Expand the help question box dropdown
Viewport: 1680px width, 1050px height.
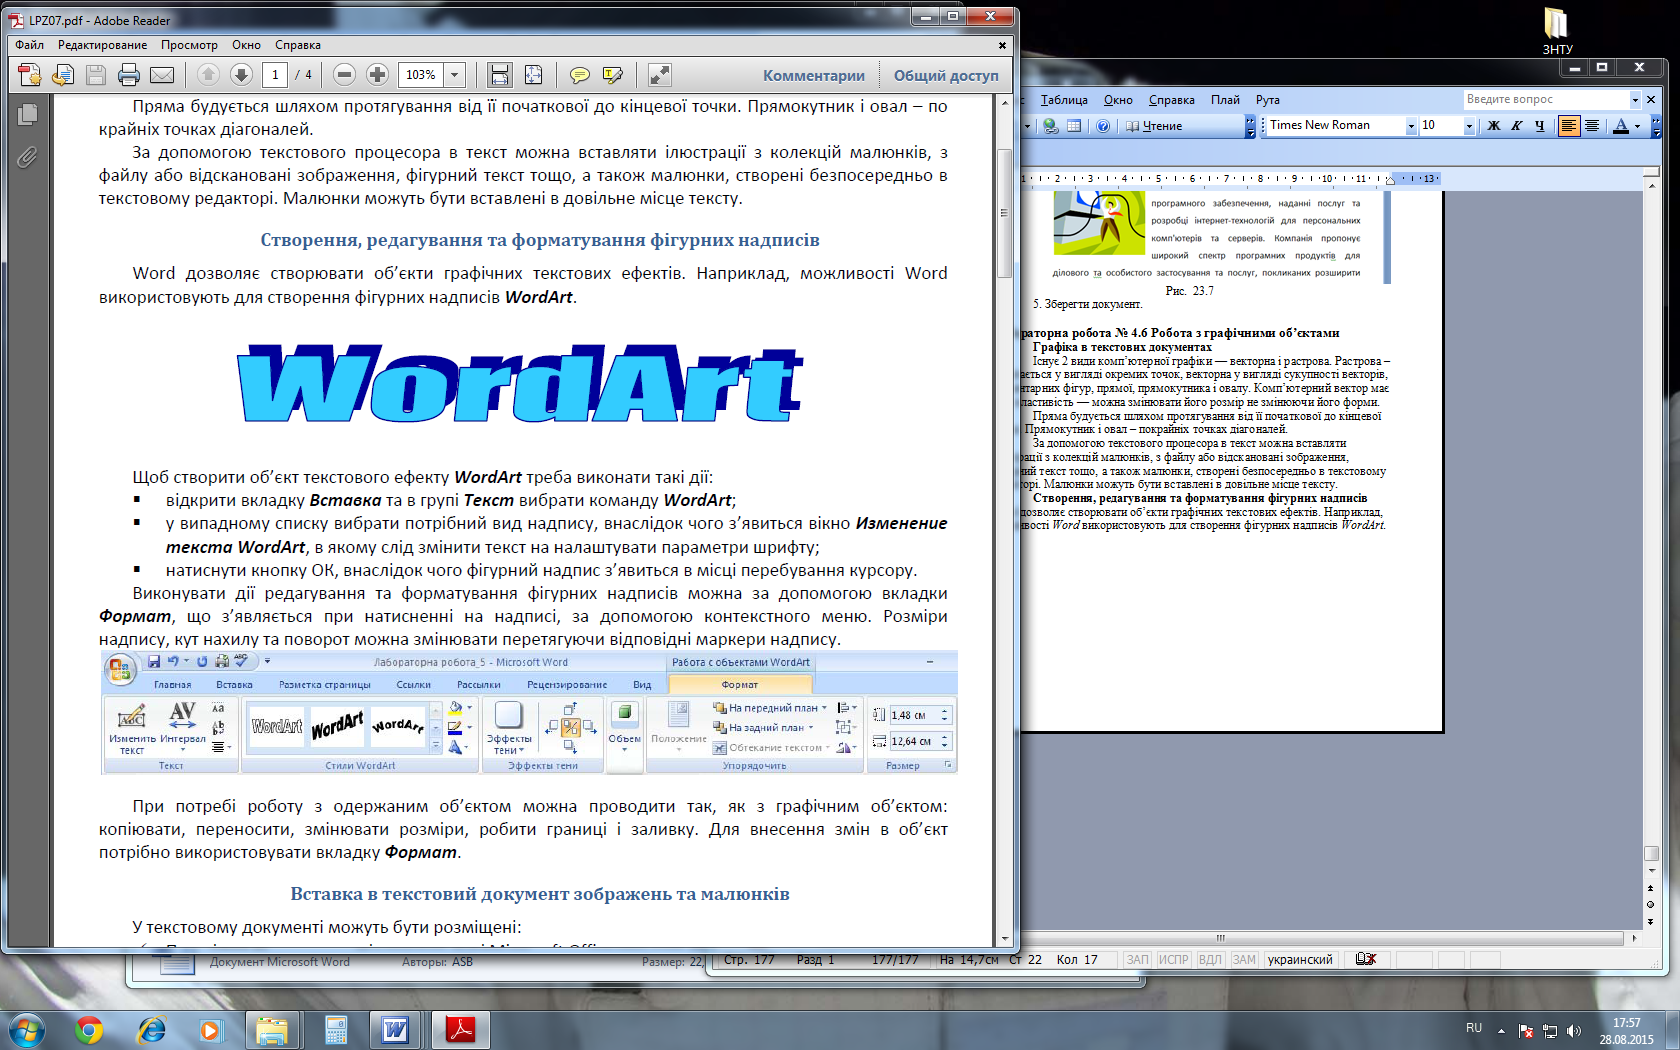(1635, 99)
